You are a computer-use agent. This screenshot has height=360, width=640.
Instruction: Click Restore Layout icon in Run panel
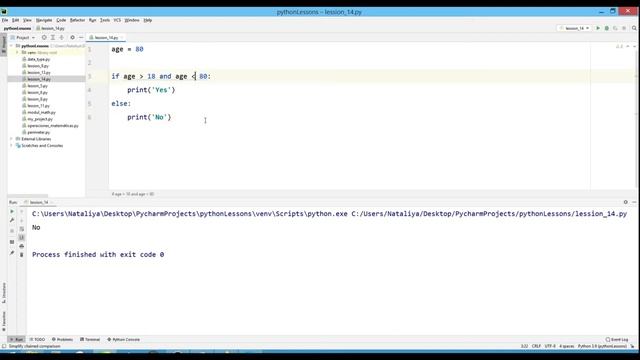point(12,242)
